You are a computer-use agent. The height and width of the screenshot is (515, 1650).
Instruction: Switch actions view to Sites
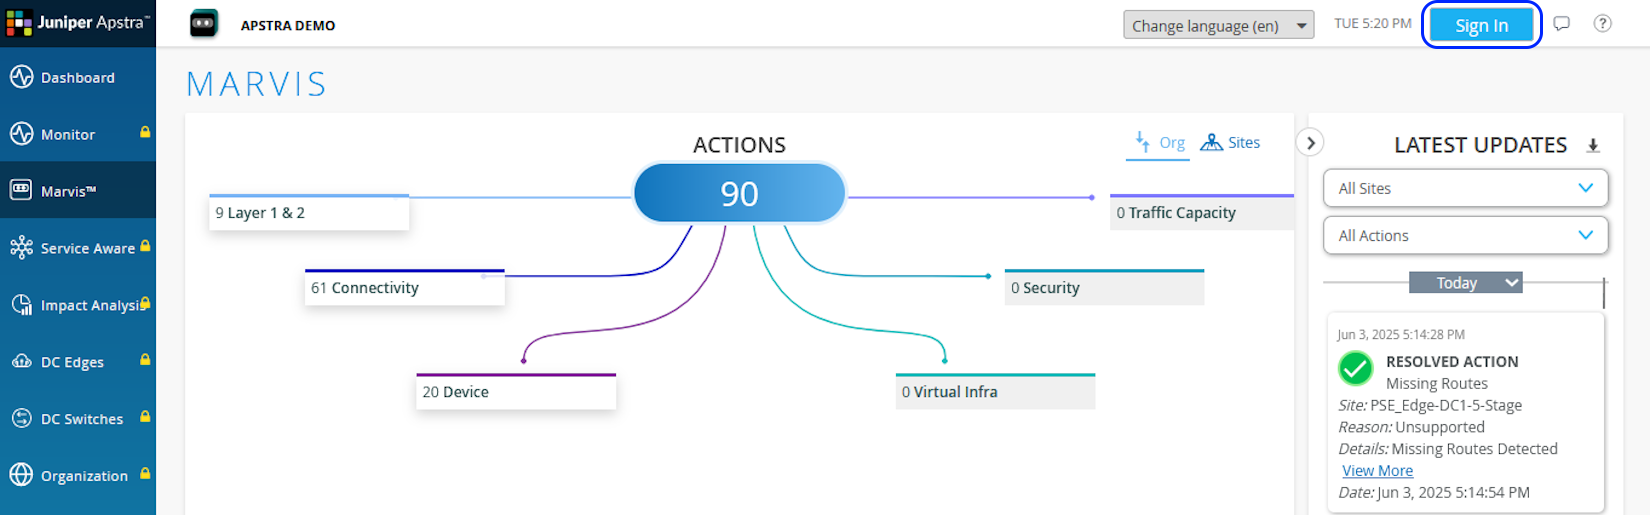(1231, 143)
